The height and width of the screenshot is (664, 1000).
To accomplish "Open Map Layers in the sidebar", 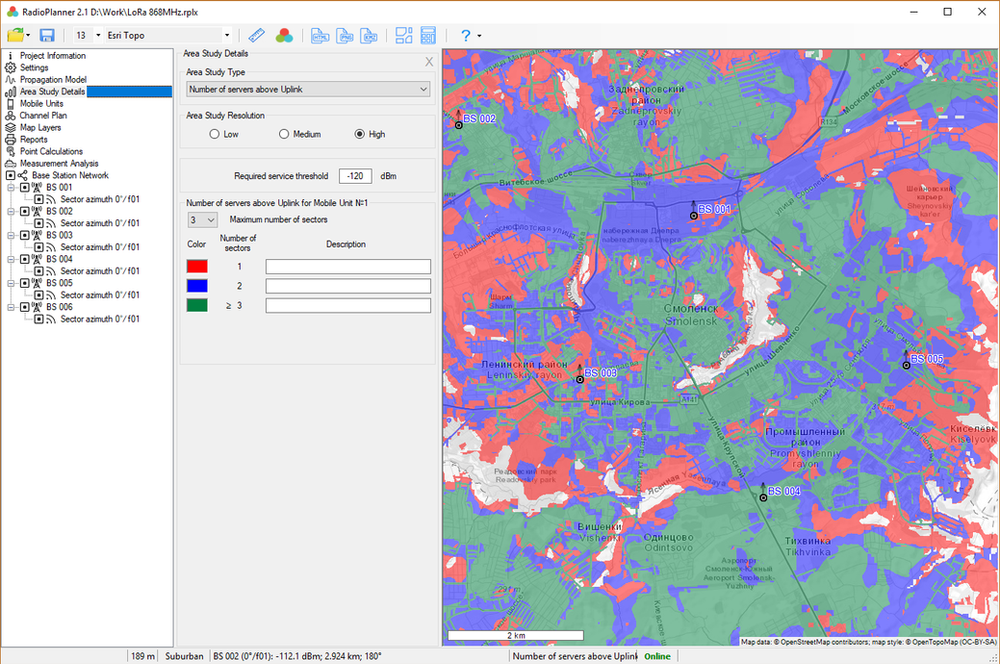I will [40, 128].
